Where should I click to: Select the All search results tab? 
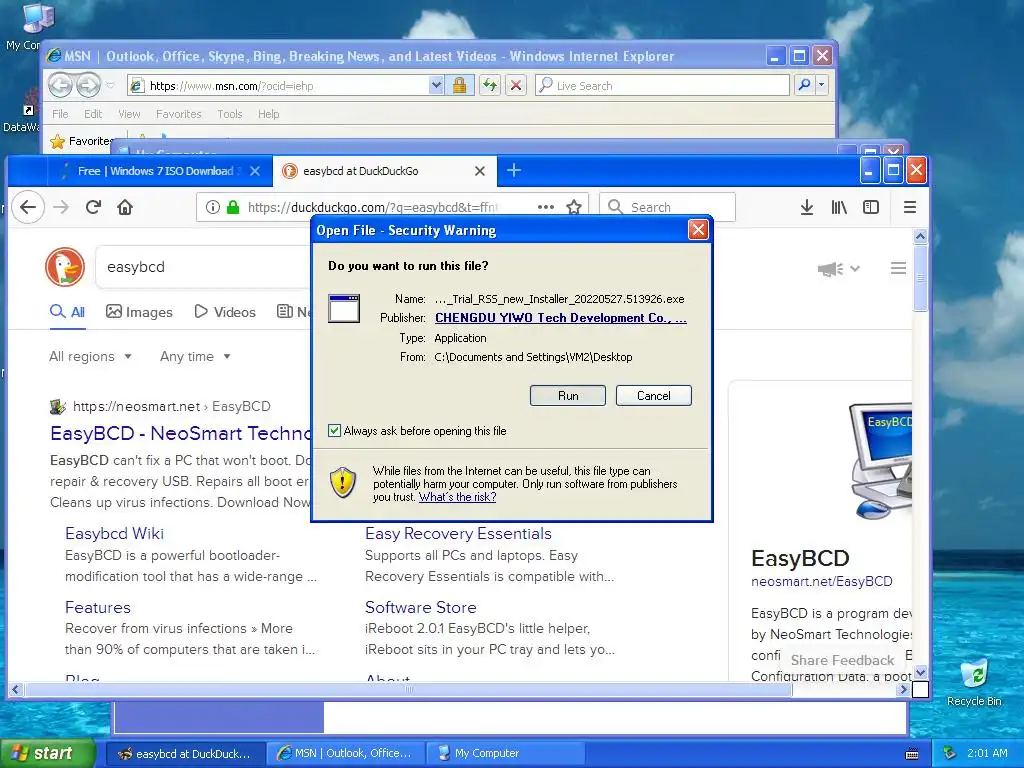point(67,312)
